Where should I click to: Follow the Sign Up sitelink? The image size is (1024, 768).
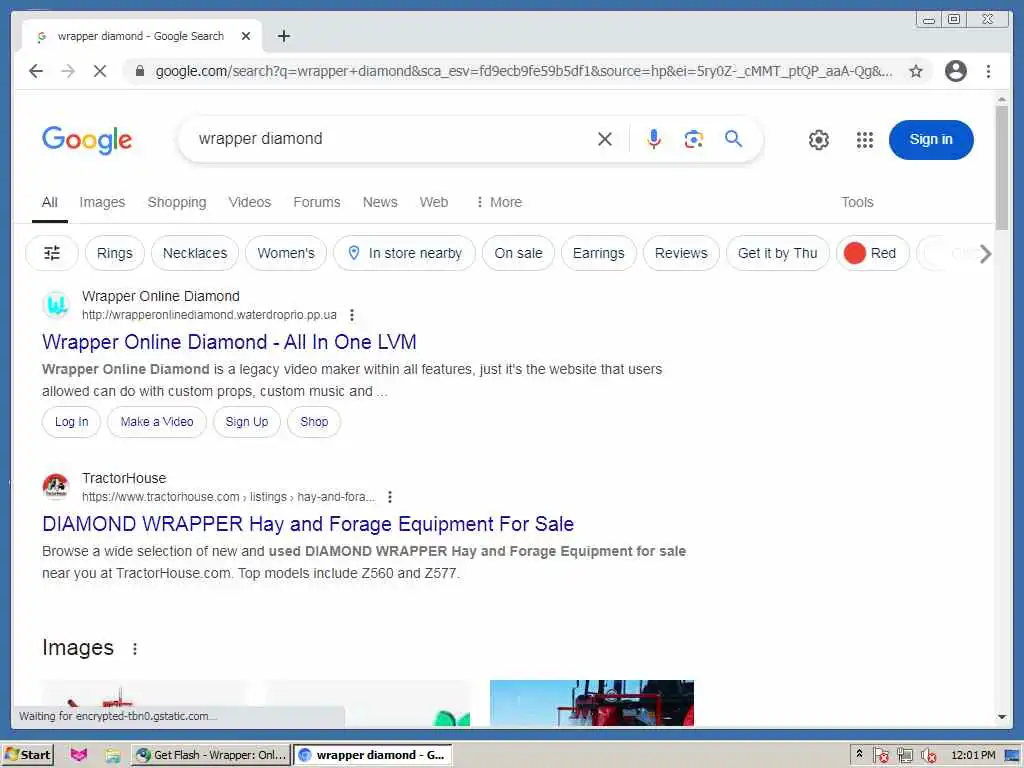246,422
